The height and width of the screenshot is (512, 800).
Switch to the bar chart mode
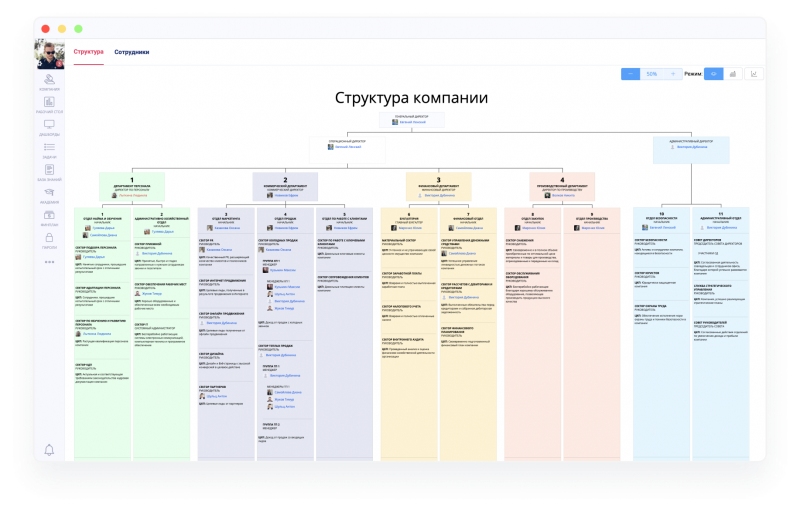point(735,74)
